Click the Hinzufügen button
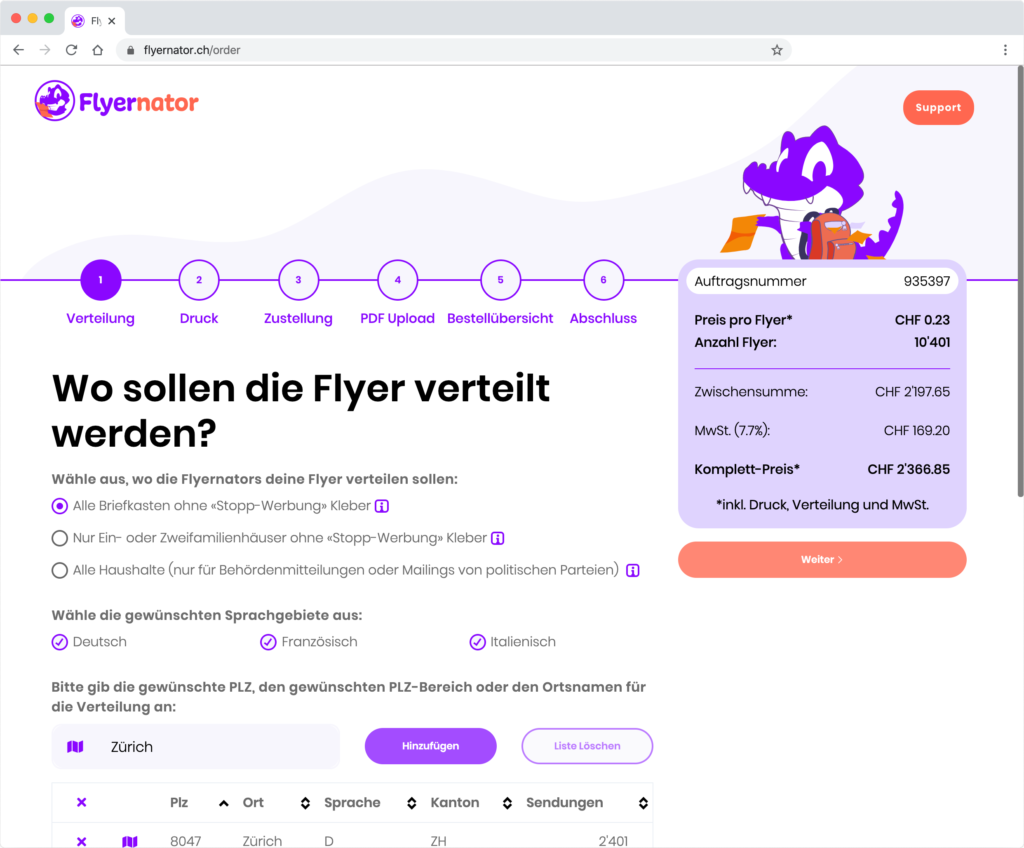The image size is (1024, 848). click(x=430, y=746)
